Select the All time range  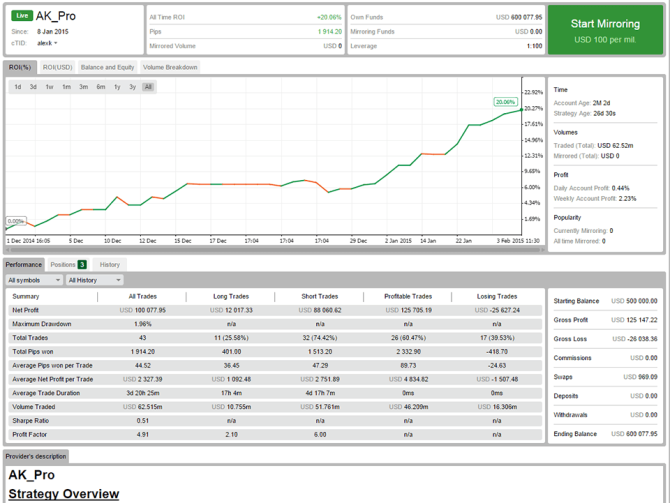(148, 87)
